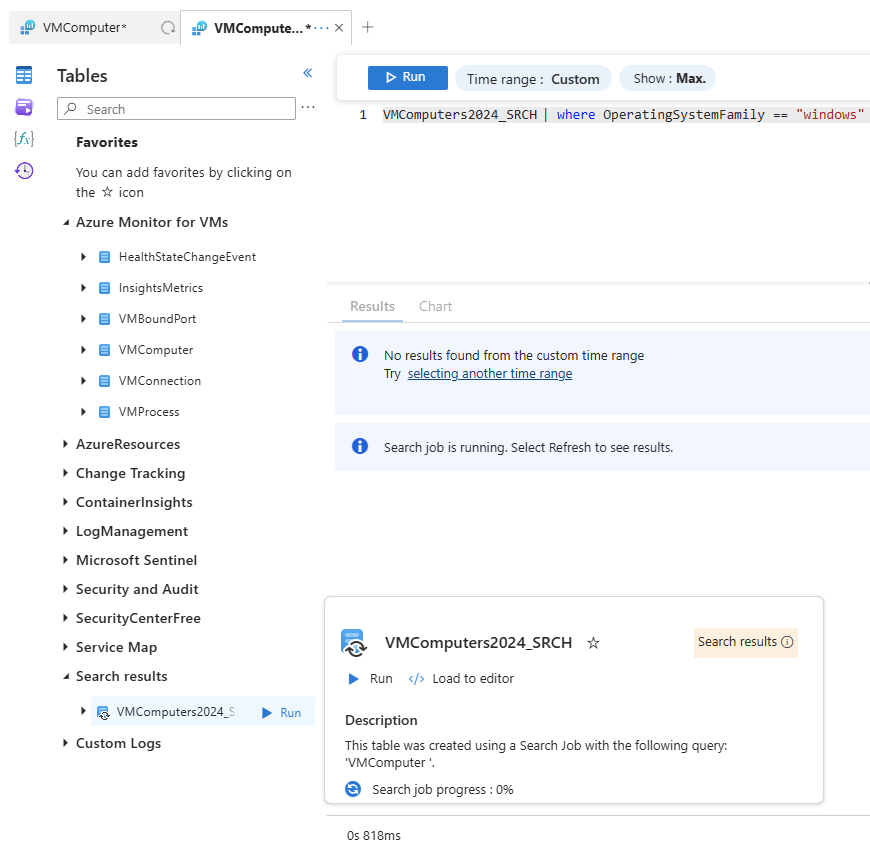Open the Query history clock icon

[x=24, y=170]
